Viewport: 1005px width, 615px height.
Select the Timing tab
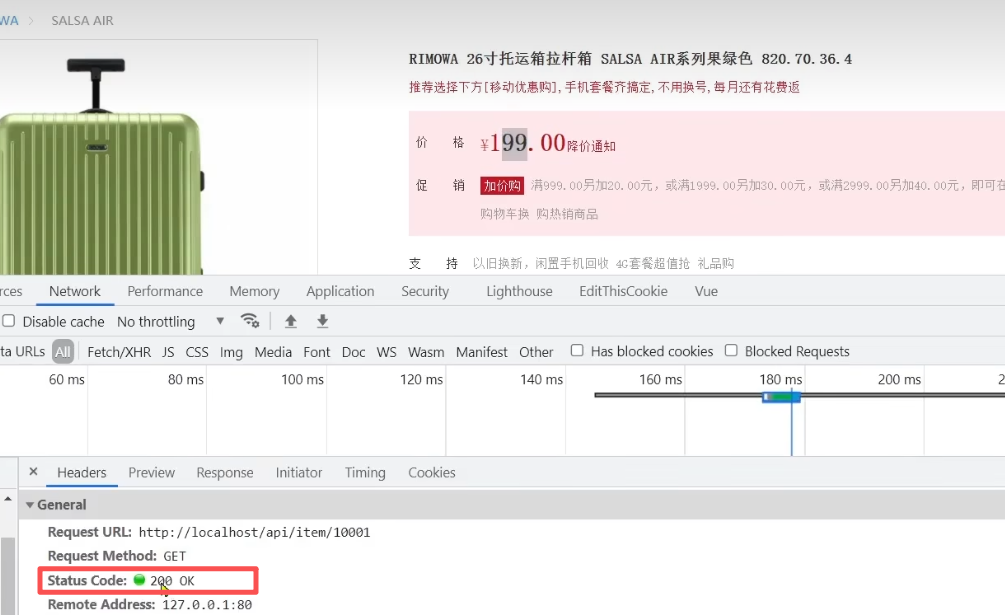tap(365, 473)
